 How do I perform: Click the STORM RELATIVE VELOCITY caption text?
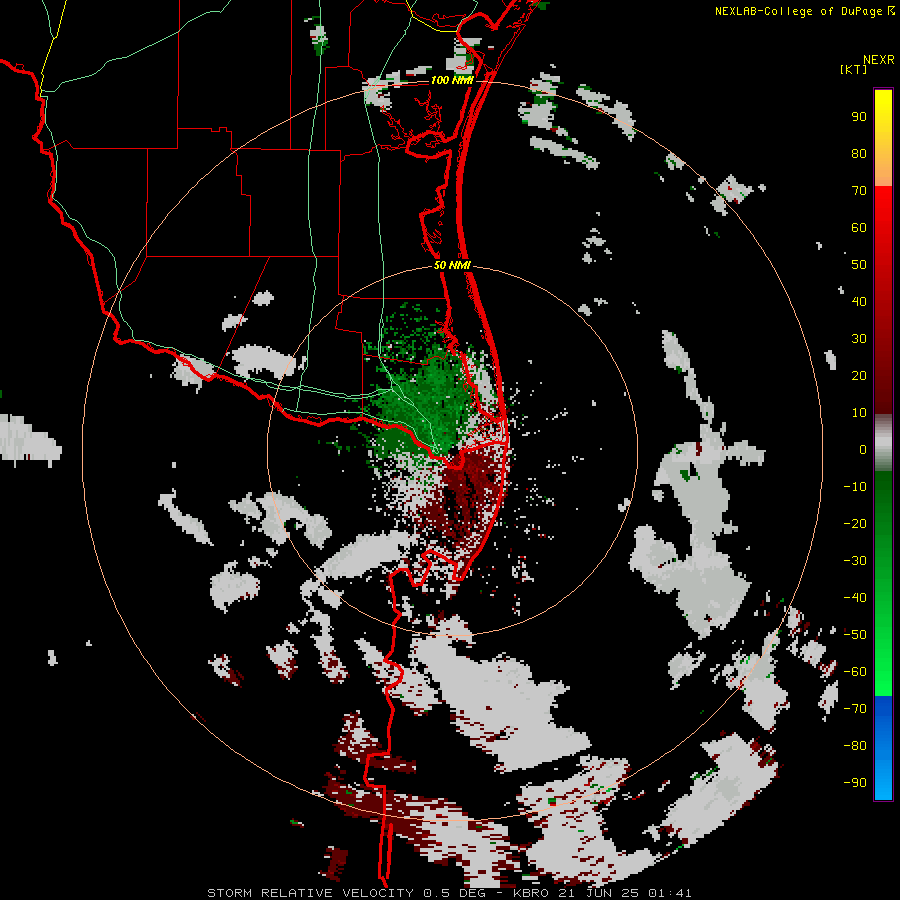pos(310,893)
